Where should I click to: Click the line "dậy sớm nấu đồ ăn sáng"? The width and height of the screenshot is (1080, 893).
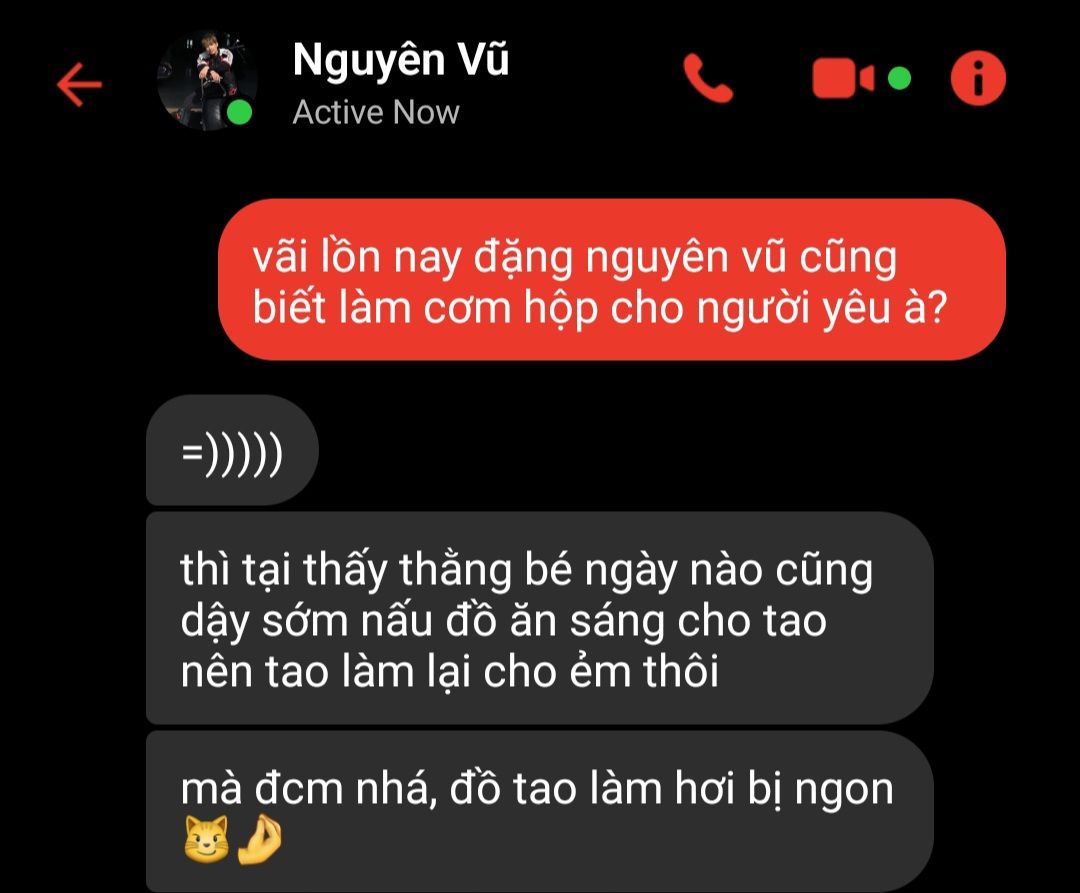point(503,622)
